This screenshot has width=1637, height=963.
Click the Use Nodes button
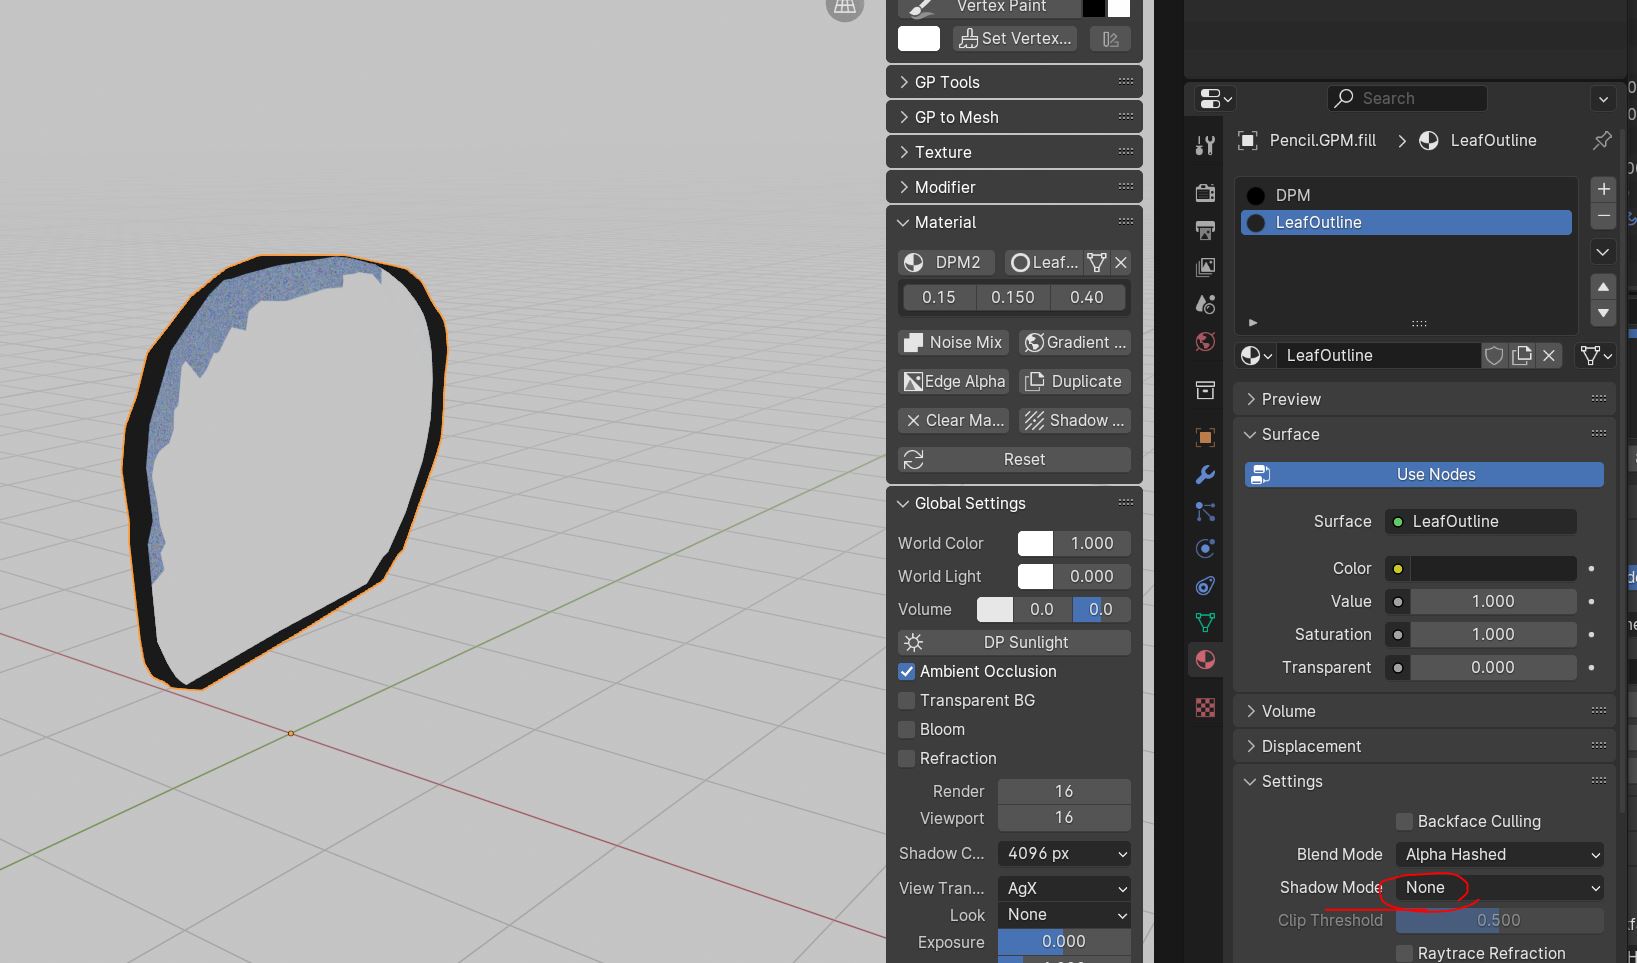point(1424,474)
